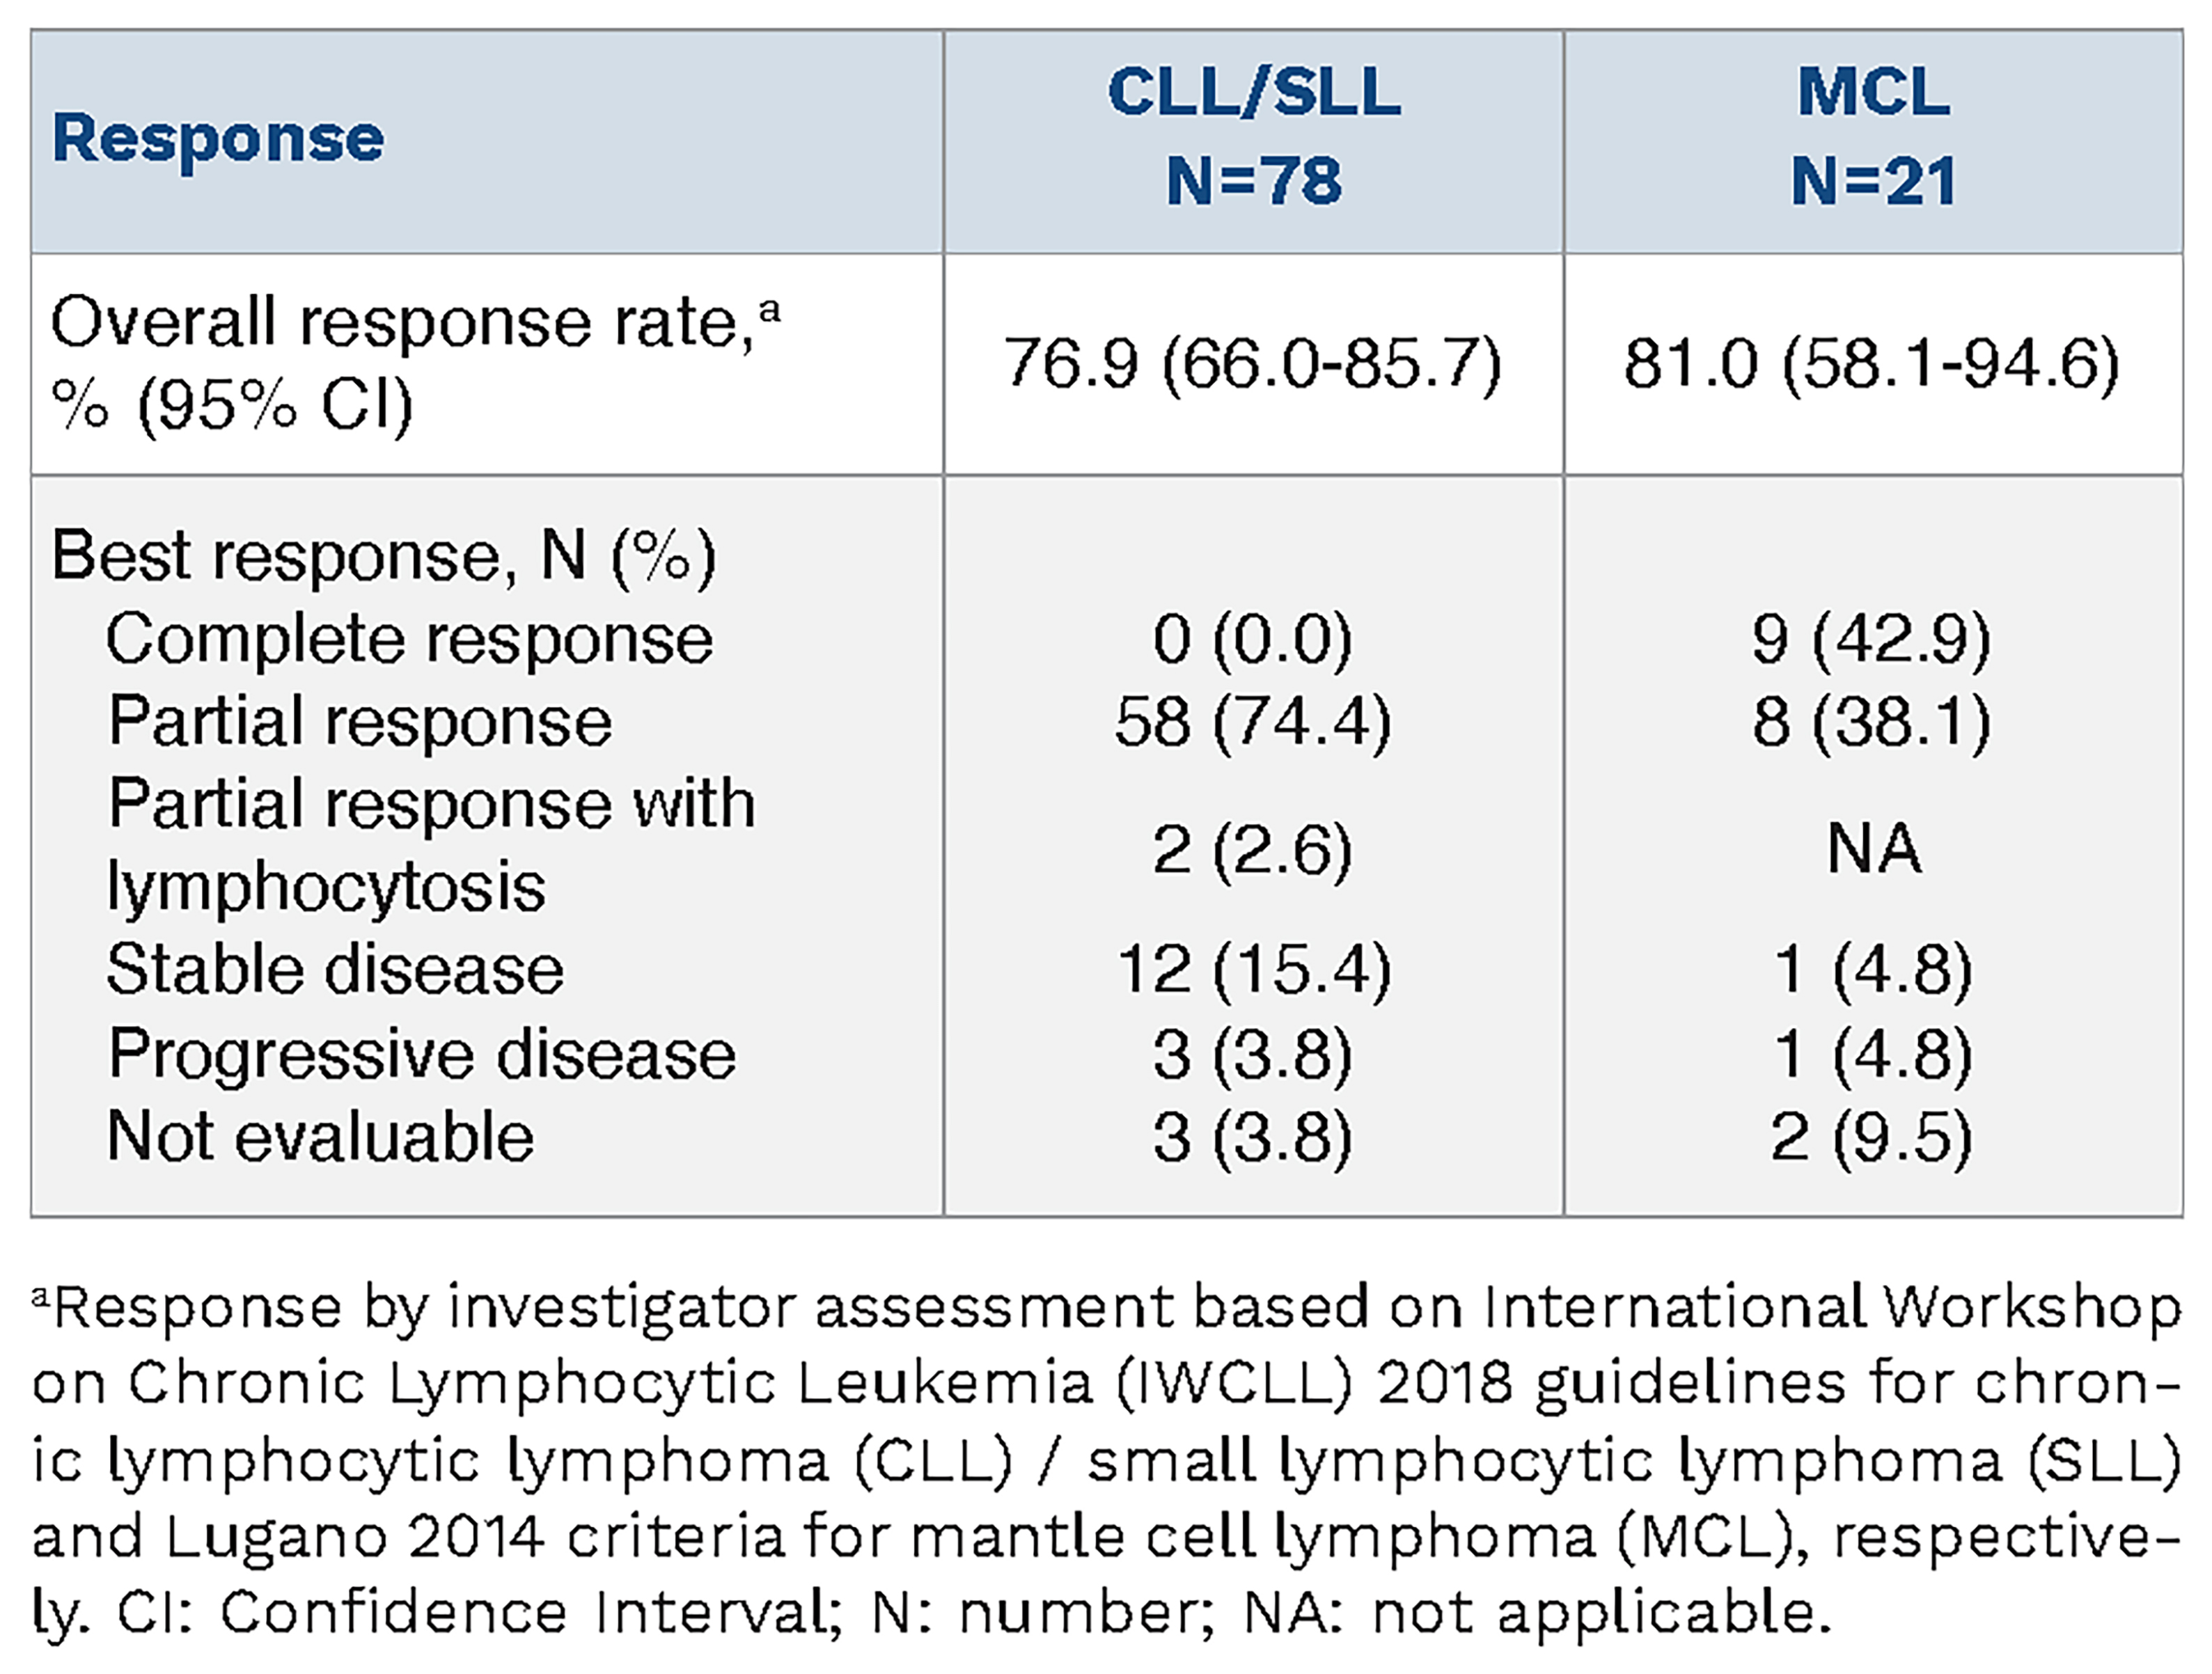Click the 81.0 (58.1-94.6) cell
The image size is (2212, 1674).
pyautogui.click(x=1872, y=363)
